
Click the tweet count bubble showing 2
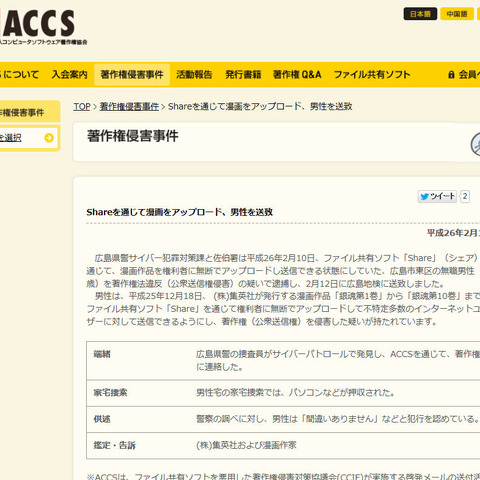tap(465, 196)
